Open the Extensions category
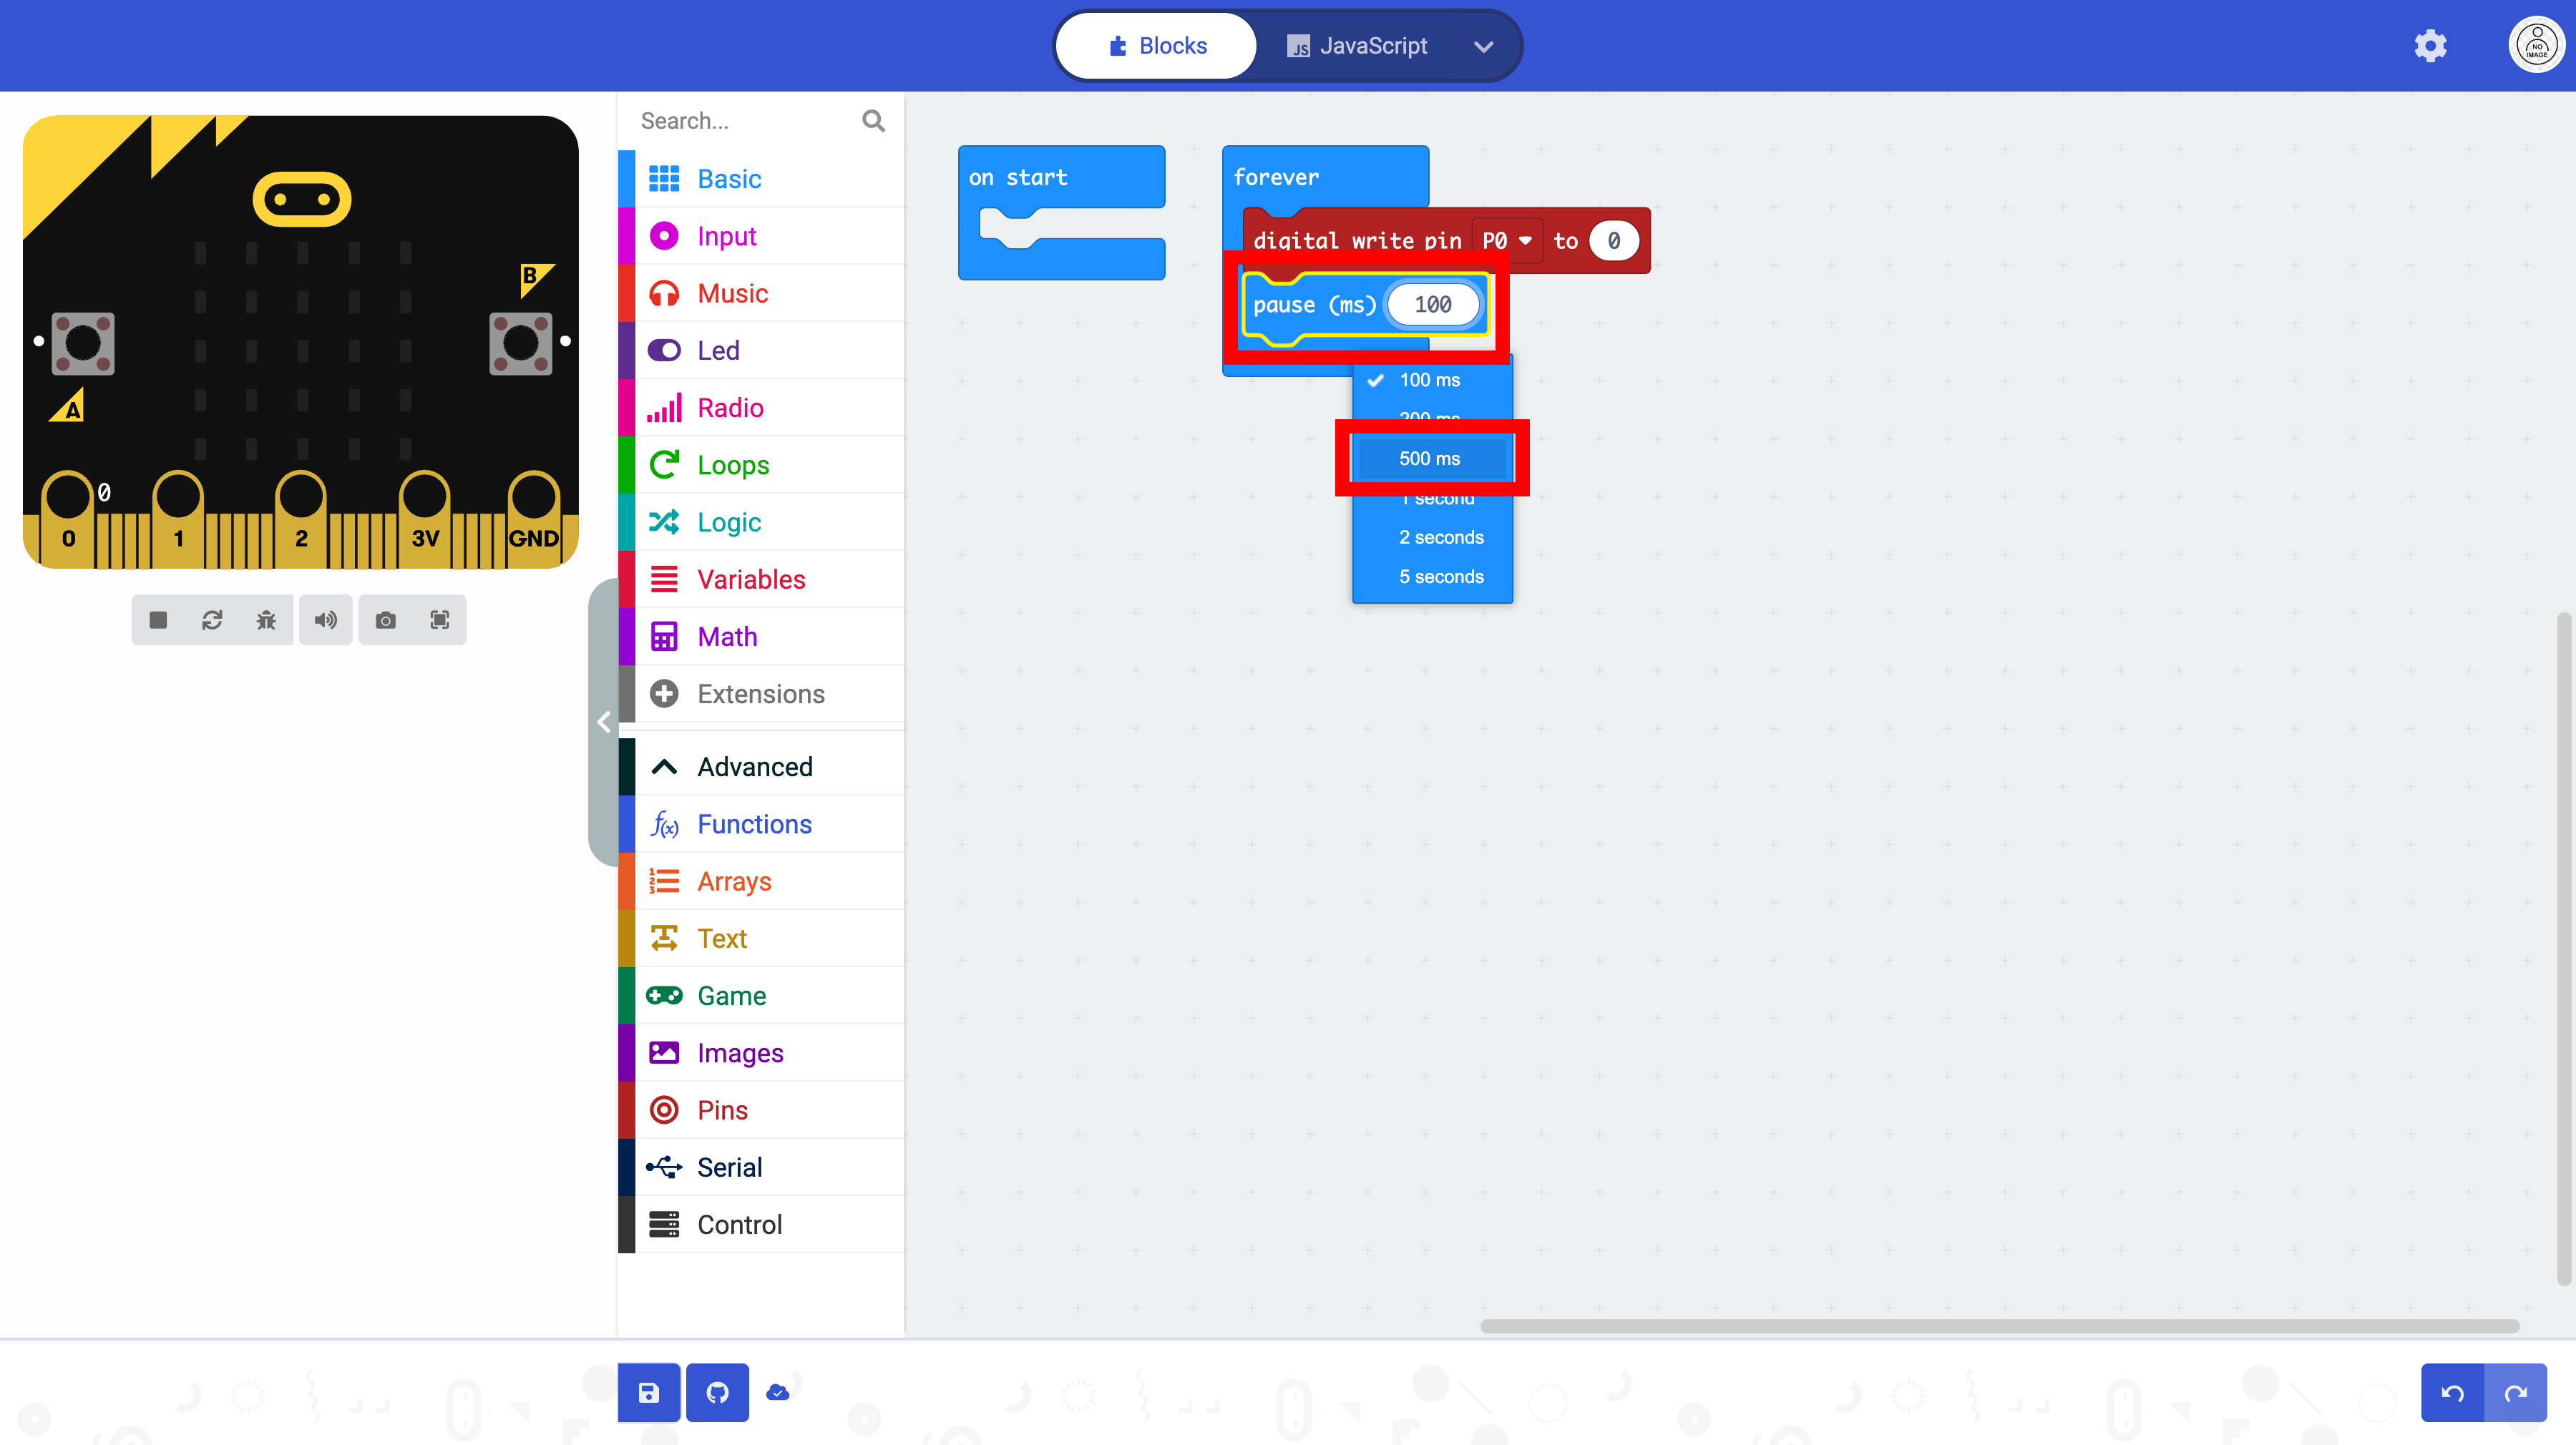This screenshot has height=1445, width=2576. coord(760,694)
